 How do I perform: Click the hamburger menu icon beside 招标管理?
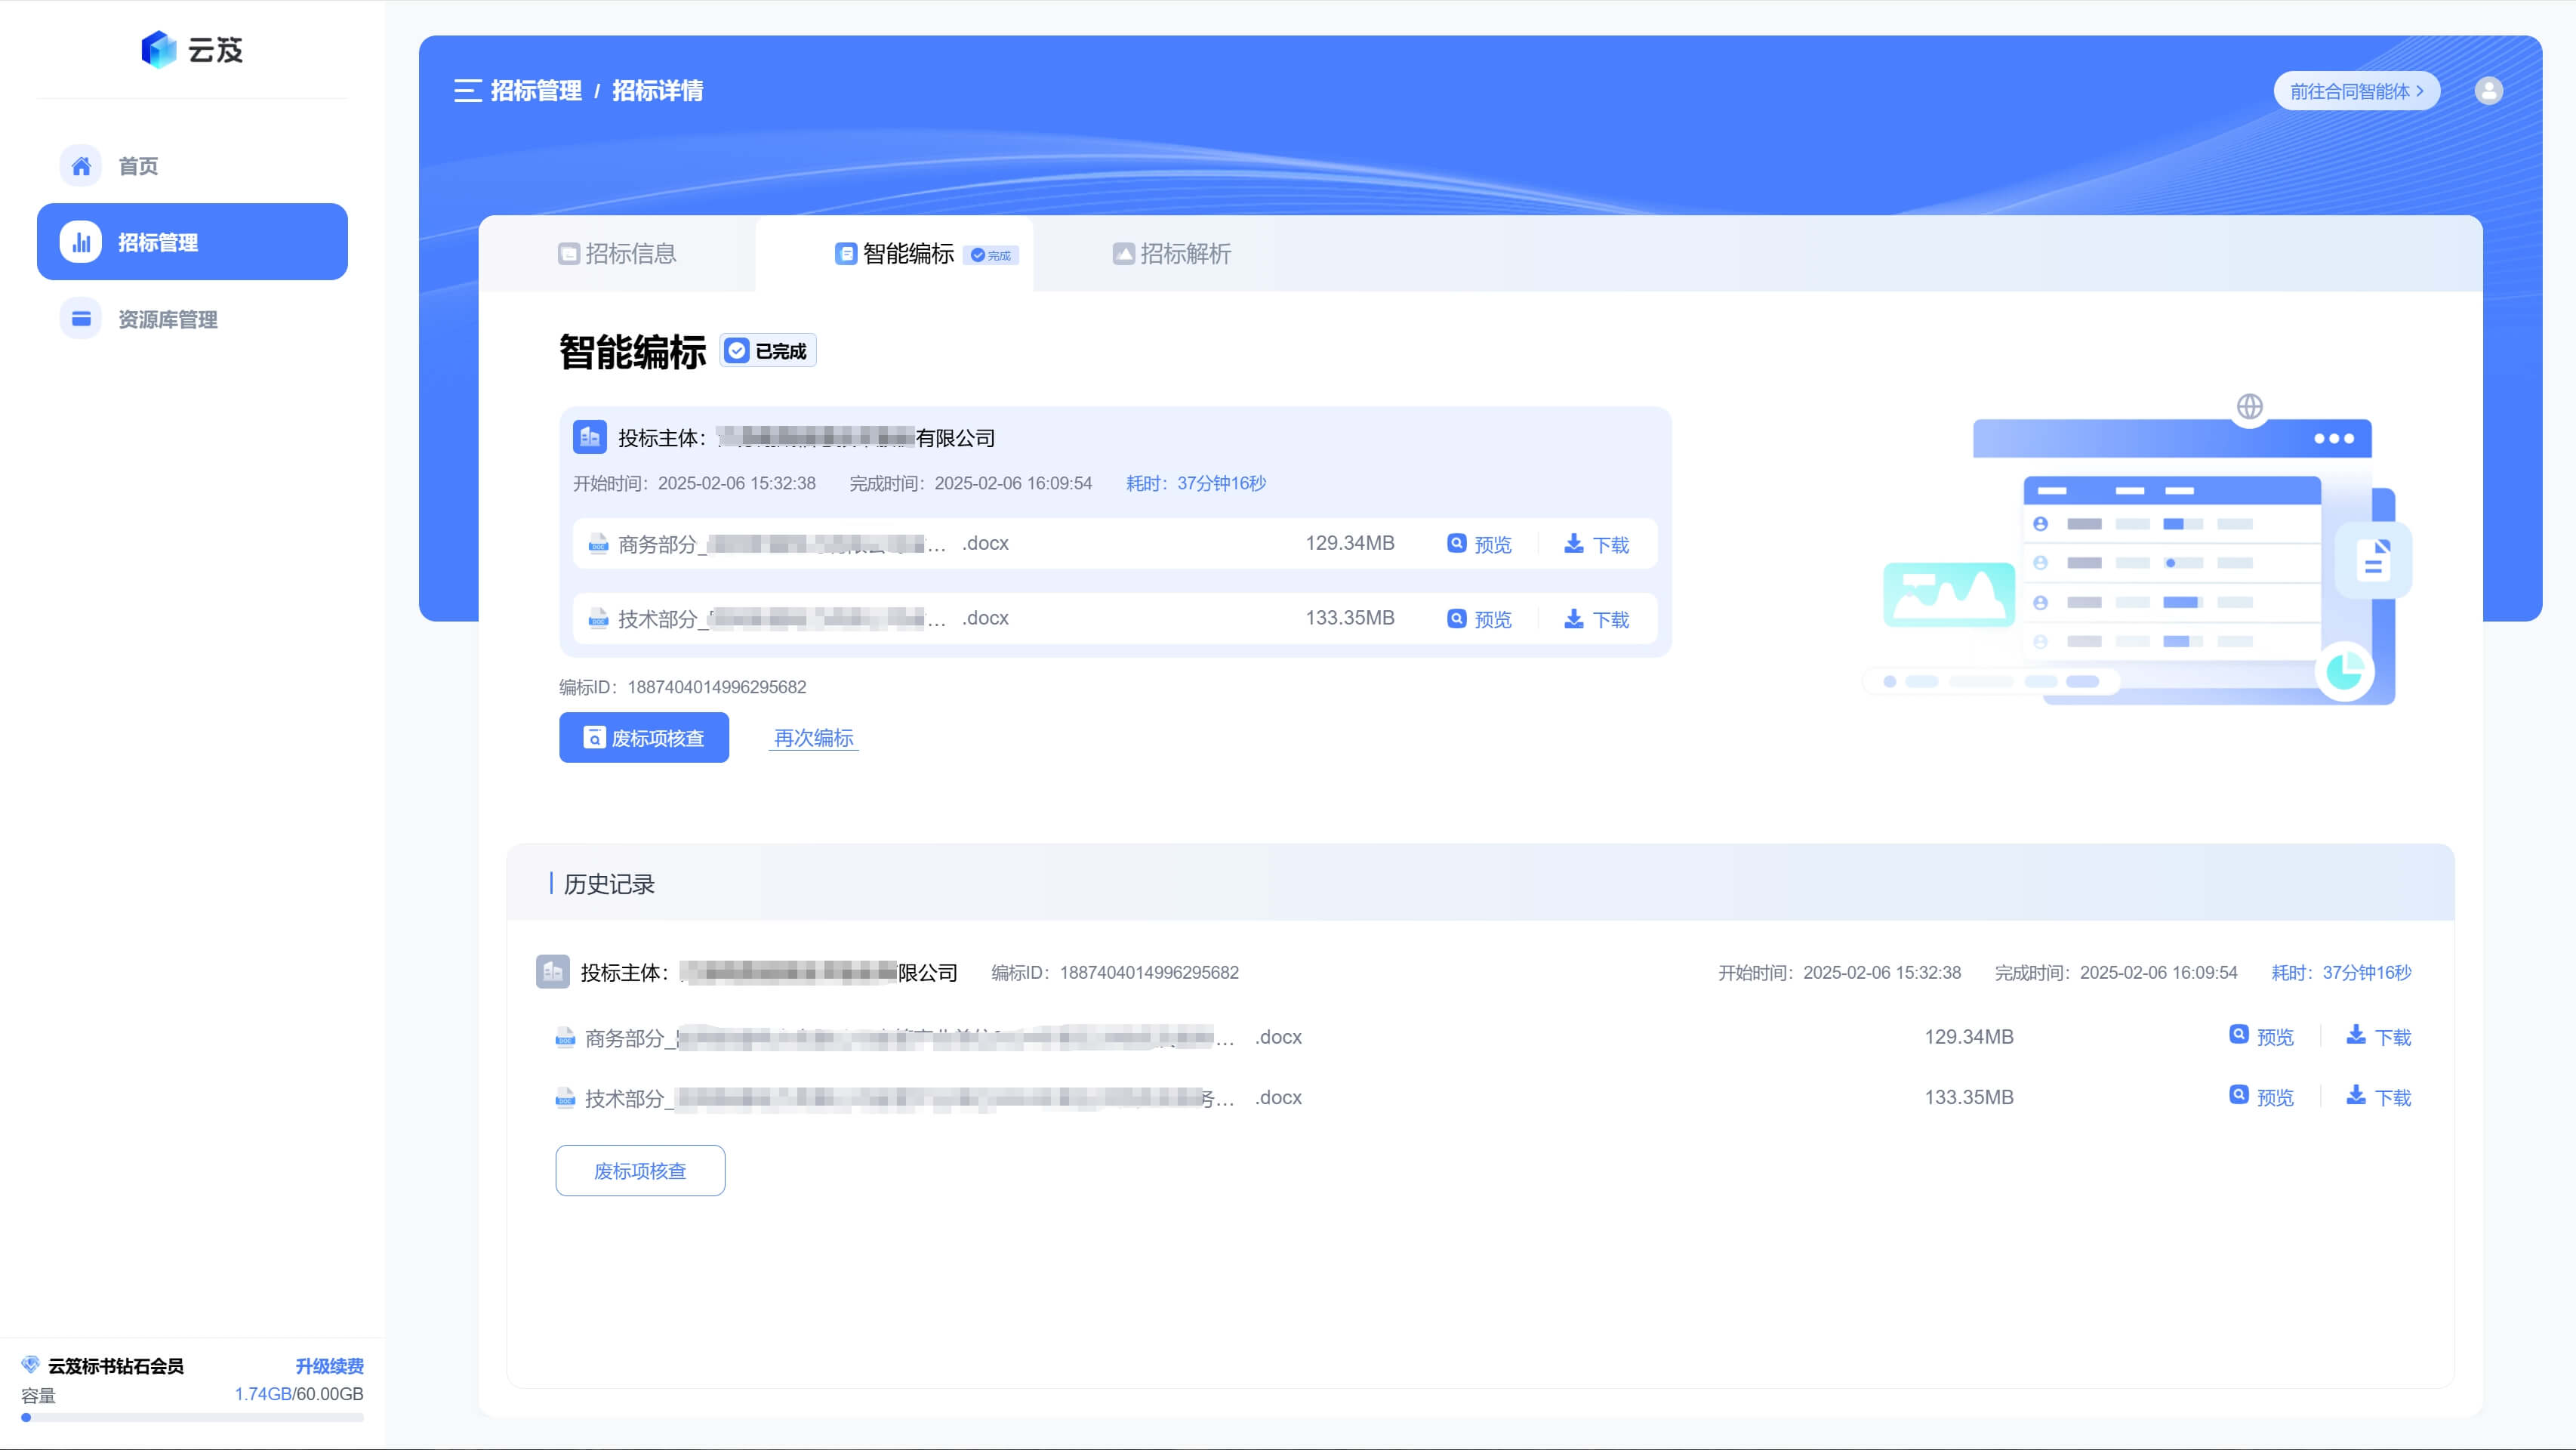click(467, 91)
